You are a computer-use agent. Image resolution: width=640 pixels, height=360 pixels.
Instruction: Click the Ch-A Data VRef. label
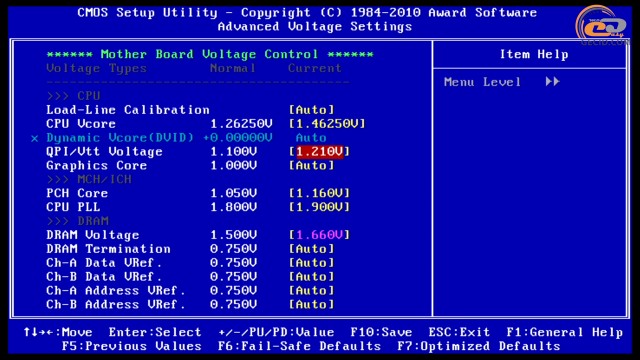[x=104, y=262]
